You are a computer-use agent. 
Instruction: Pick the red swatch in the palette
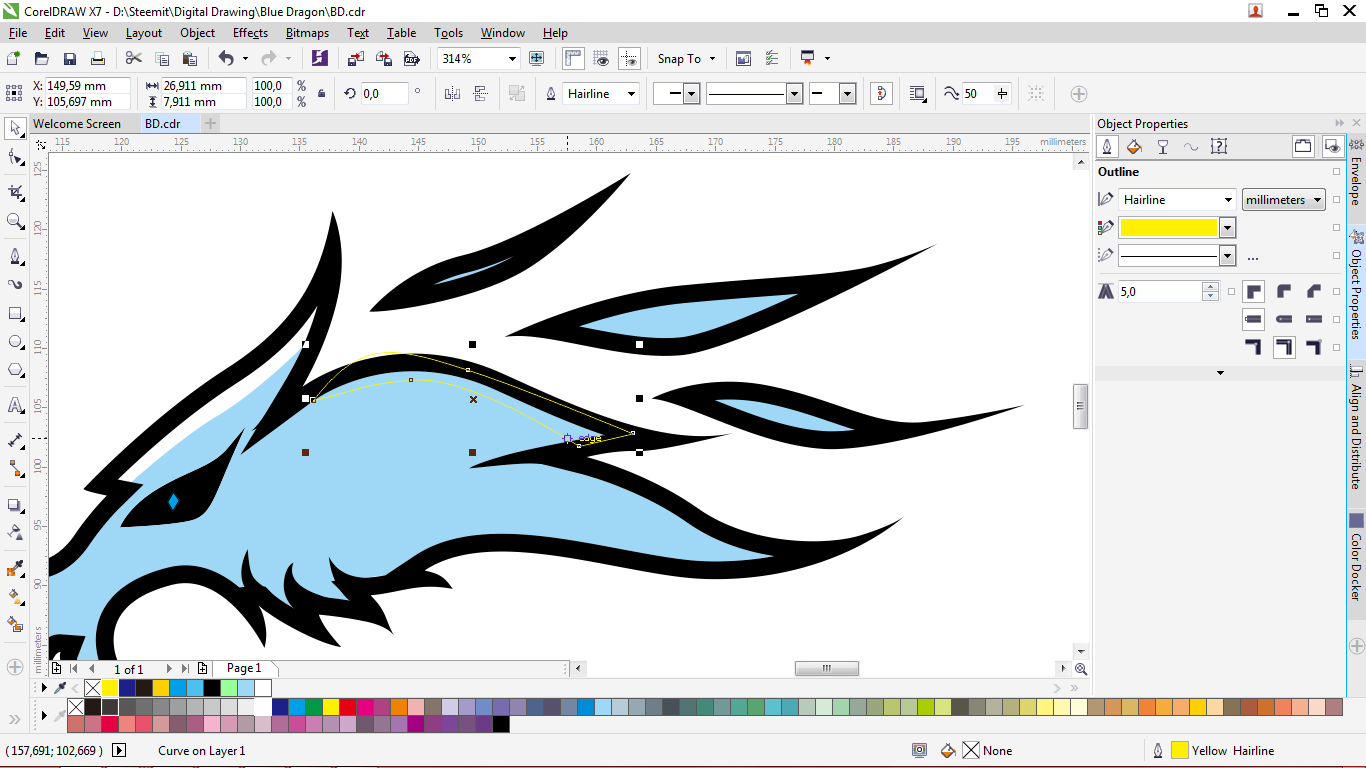tap(348, 707)
